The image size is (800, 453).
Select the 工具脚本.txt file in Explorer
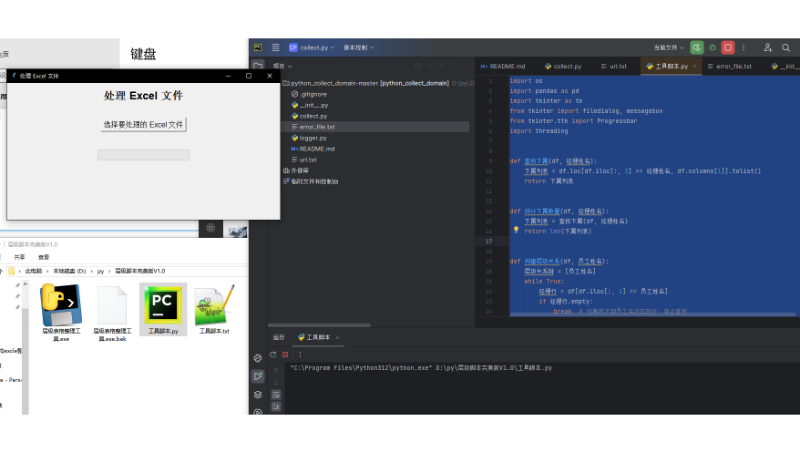[x=214, y=311]
